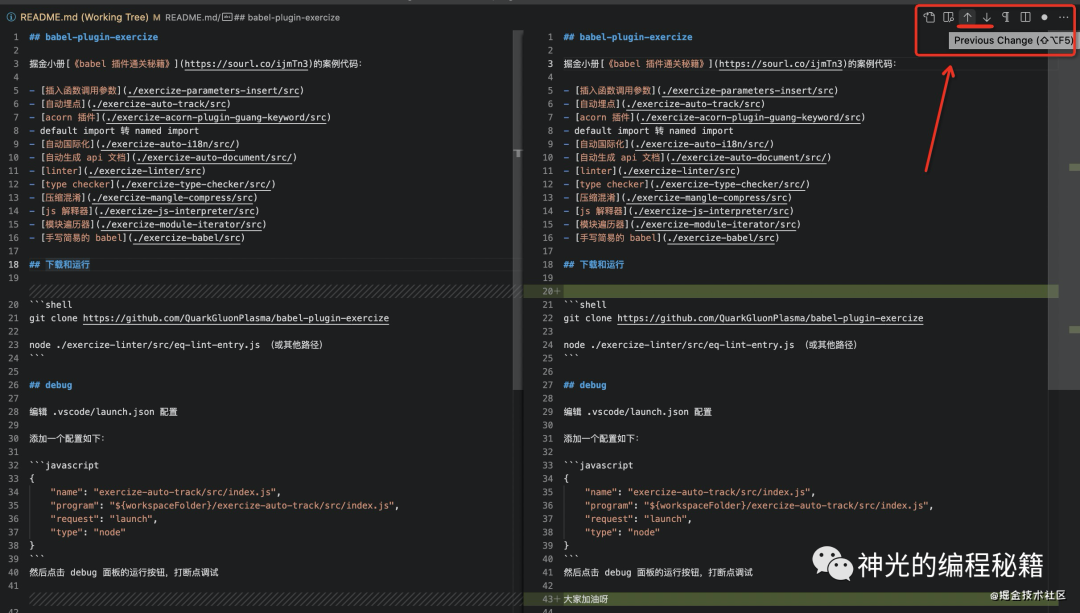Click '## 下载和运行' heading in left pane
Image resolution: width=1080 pixels, height=613 pixels.
coord(59,264)
